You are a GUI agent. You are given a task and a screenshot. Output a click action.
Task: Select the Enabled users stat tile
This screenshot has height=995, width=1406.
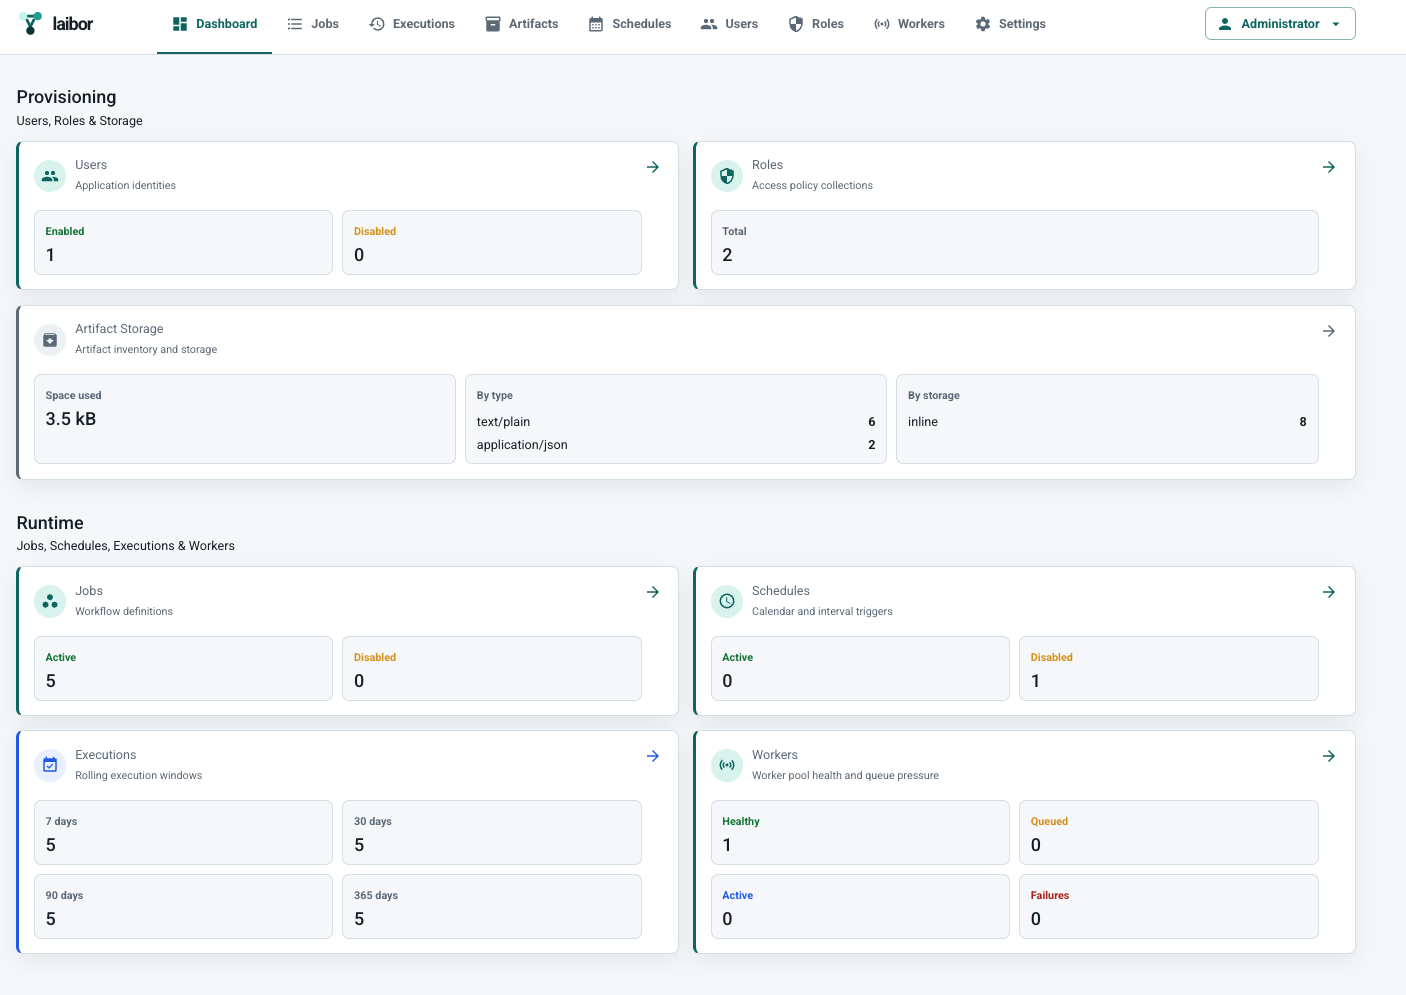pos(183,242)
